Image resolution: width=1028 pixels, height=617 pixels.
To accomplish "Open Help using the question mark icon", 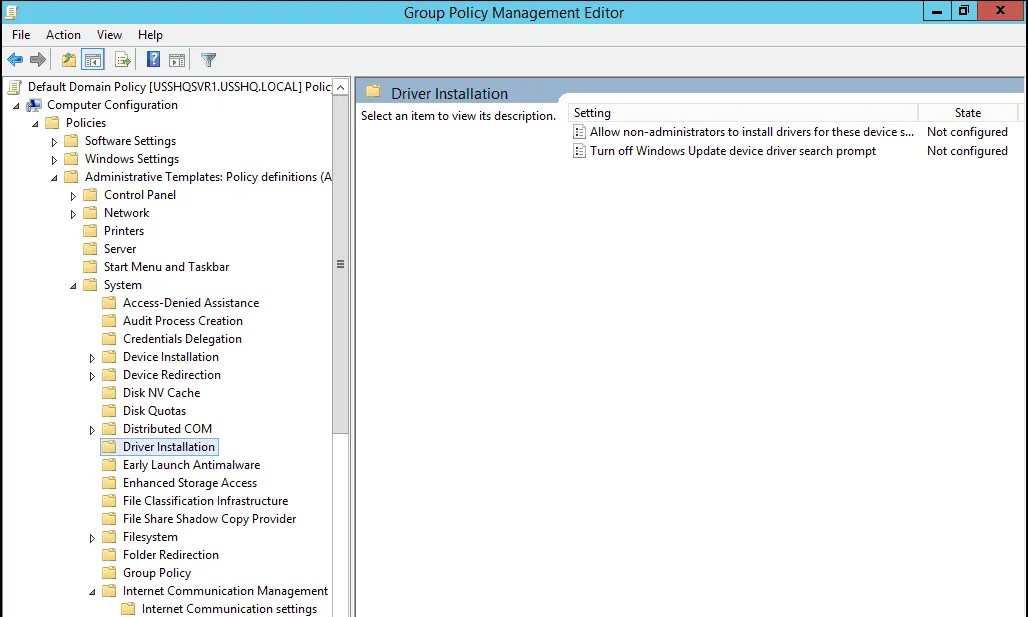I will (151, 59).
